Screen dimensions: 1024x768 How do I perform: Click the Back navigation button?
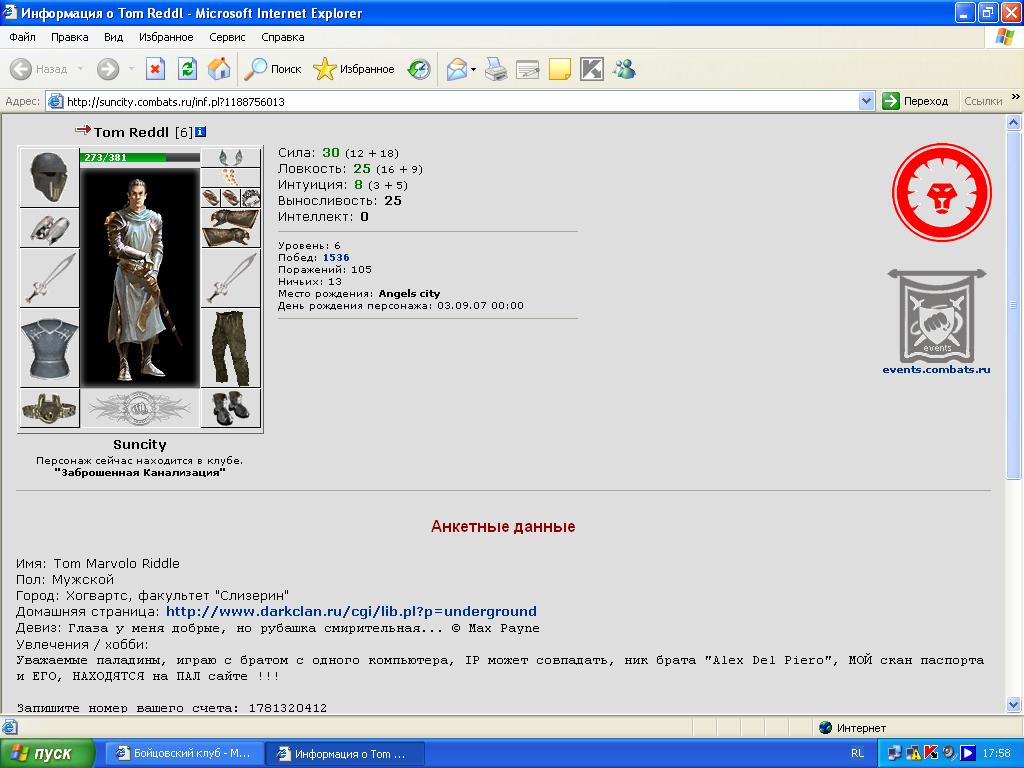pyautogui.click(x=39, y=69)
